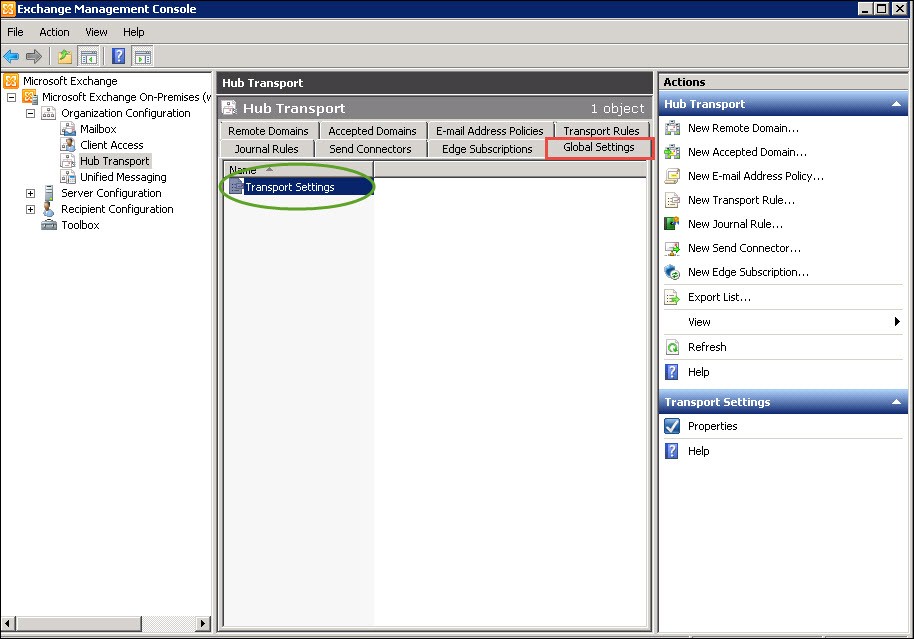Click New Send Connector link
Viewport: 914px width, 639px height.
(x=744, y=248)
